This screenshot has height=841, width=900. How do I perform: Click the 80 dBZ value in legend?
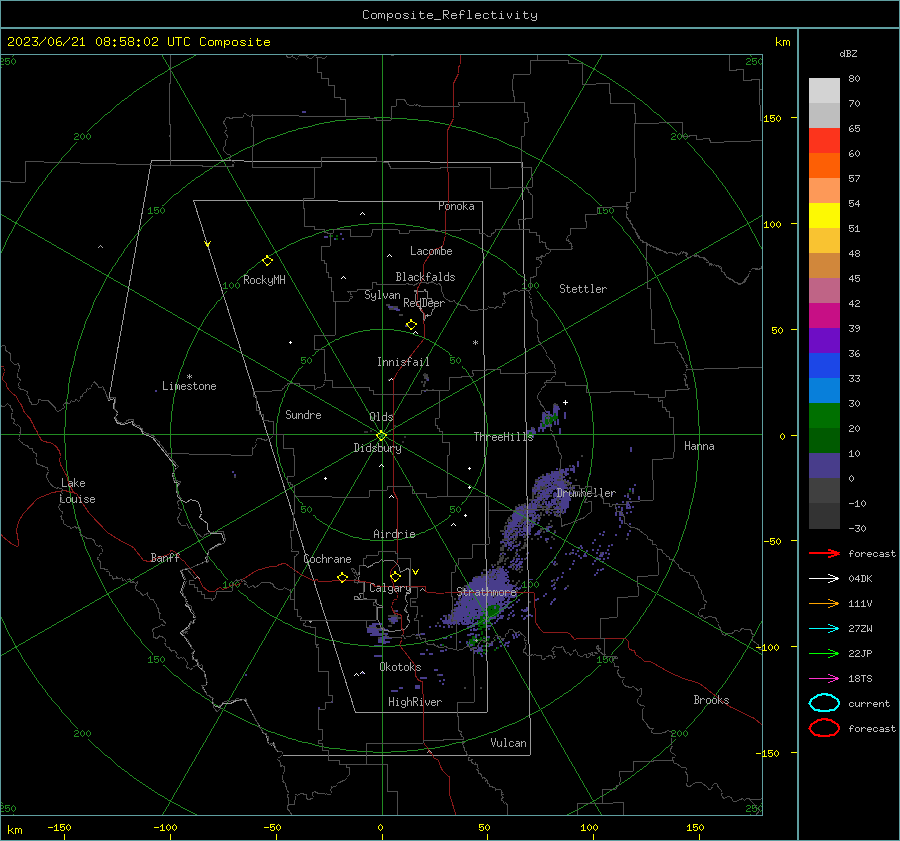click(854, 79)
